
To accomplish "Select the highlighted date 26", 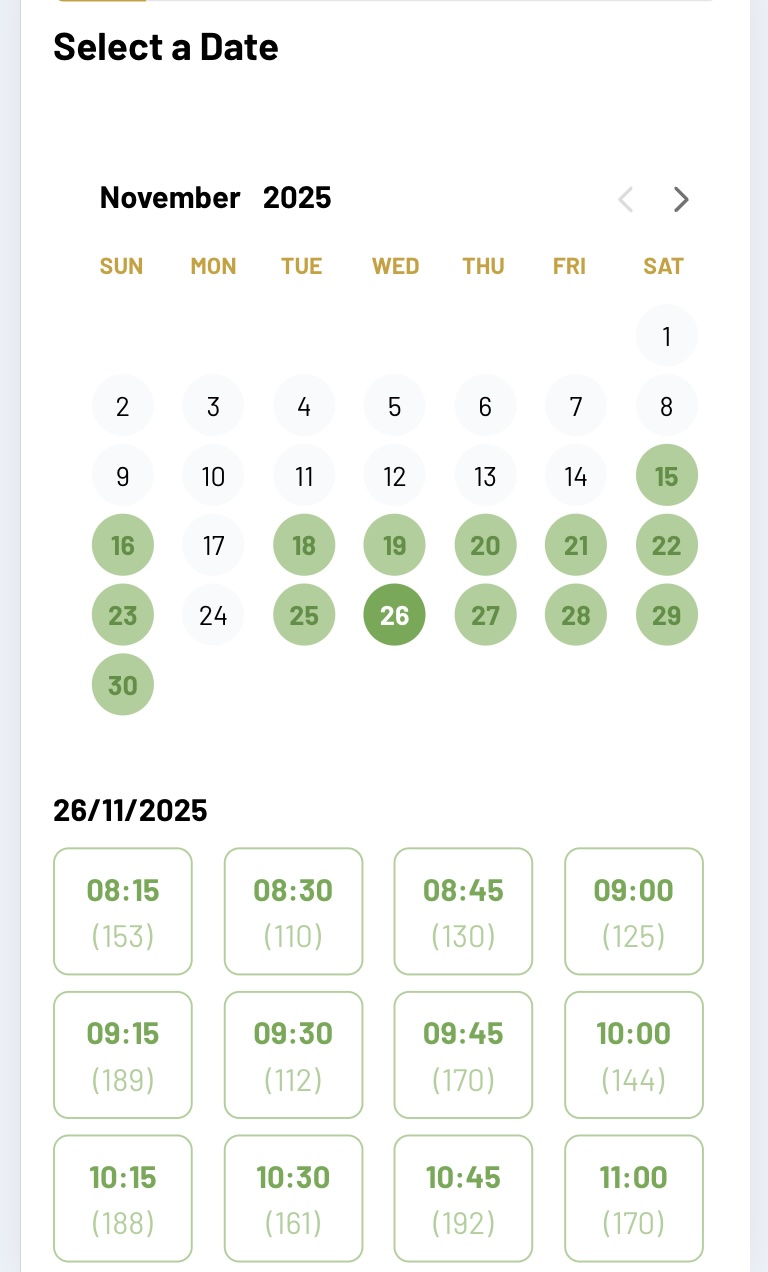I will tap(394, 615).
